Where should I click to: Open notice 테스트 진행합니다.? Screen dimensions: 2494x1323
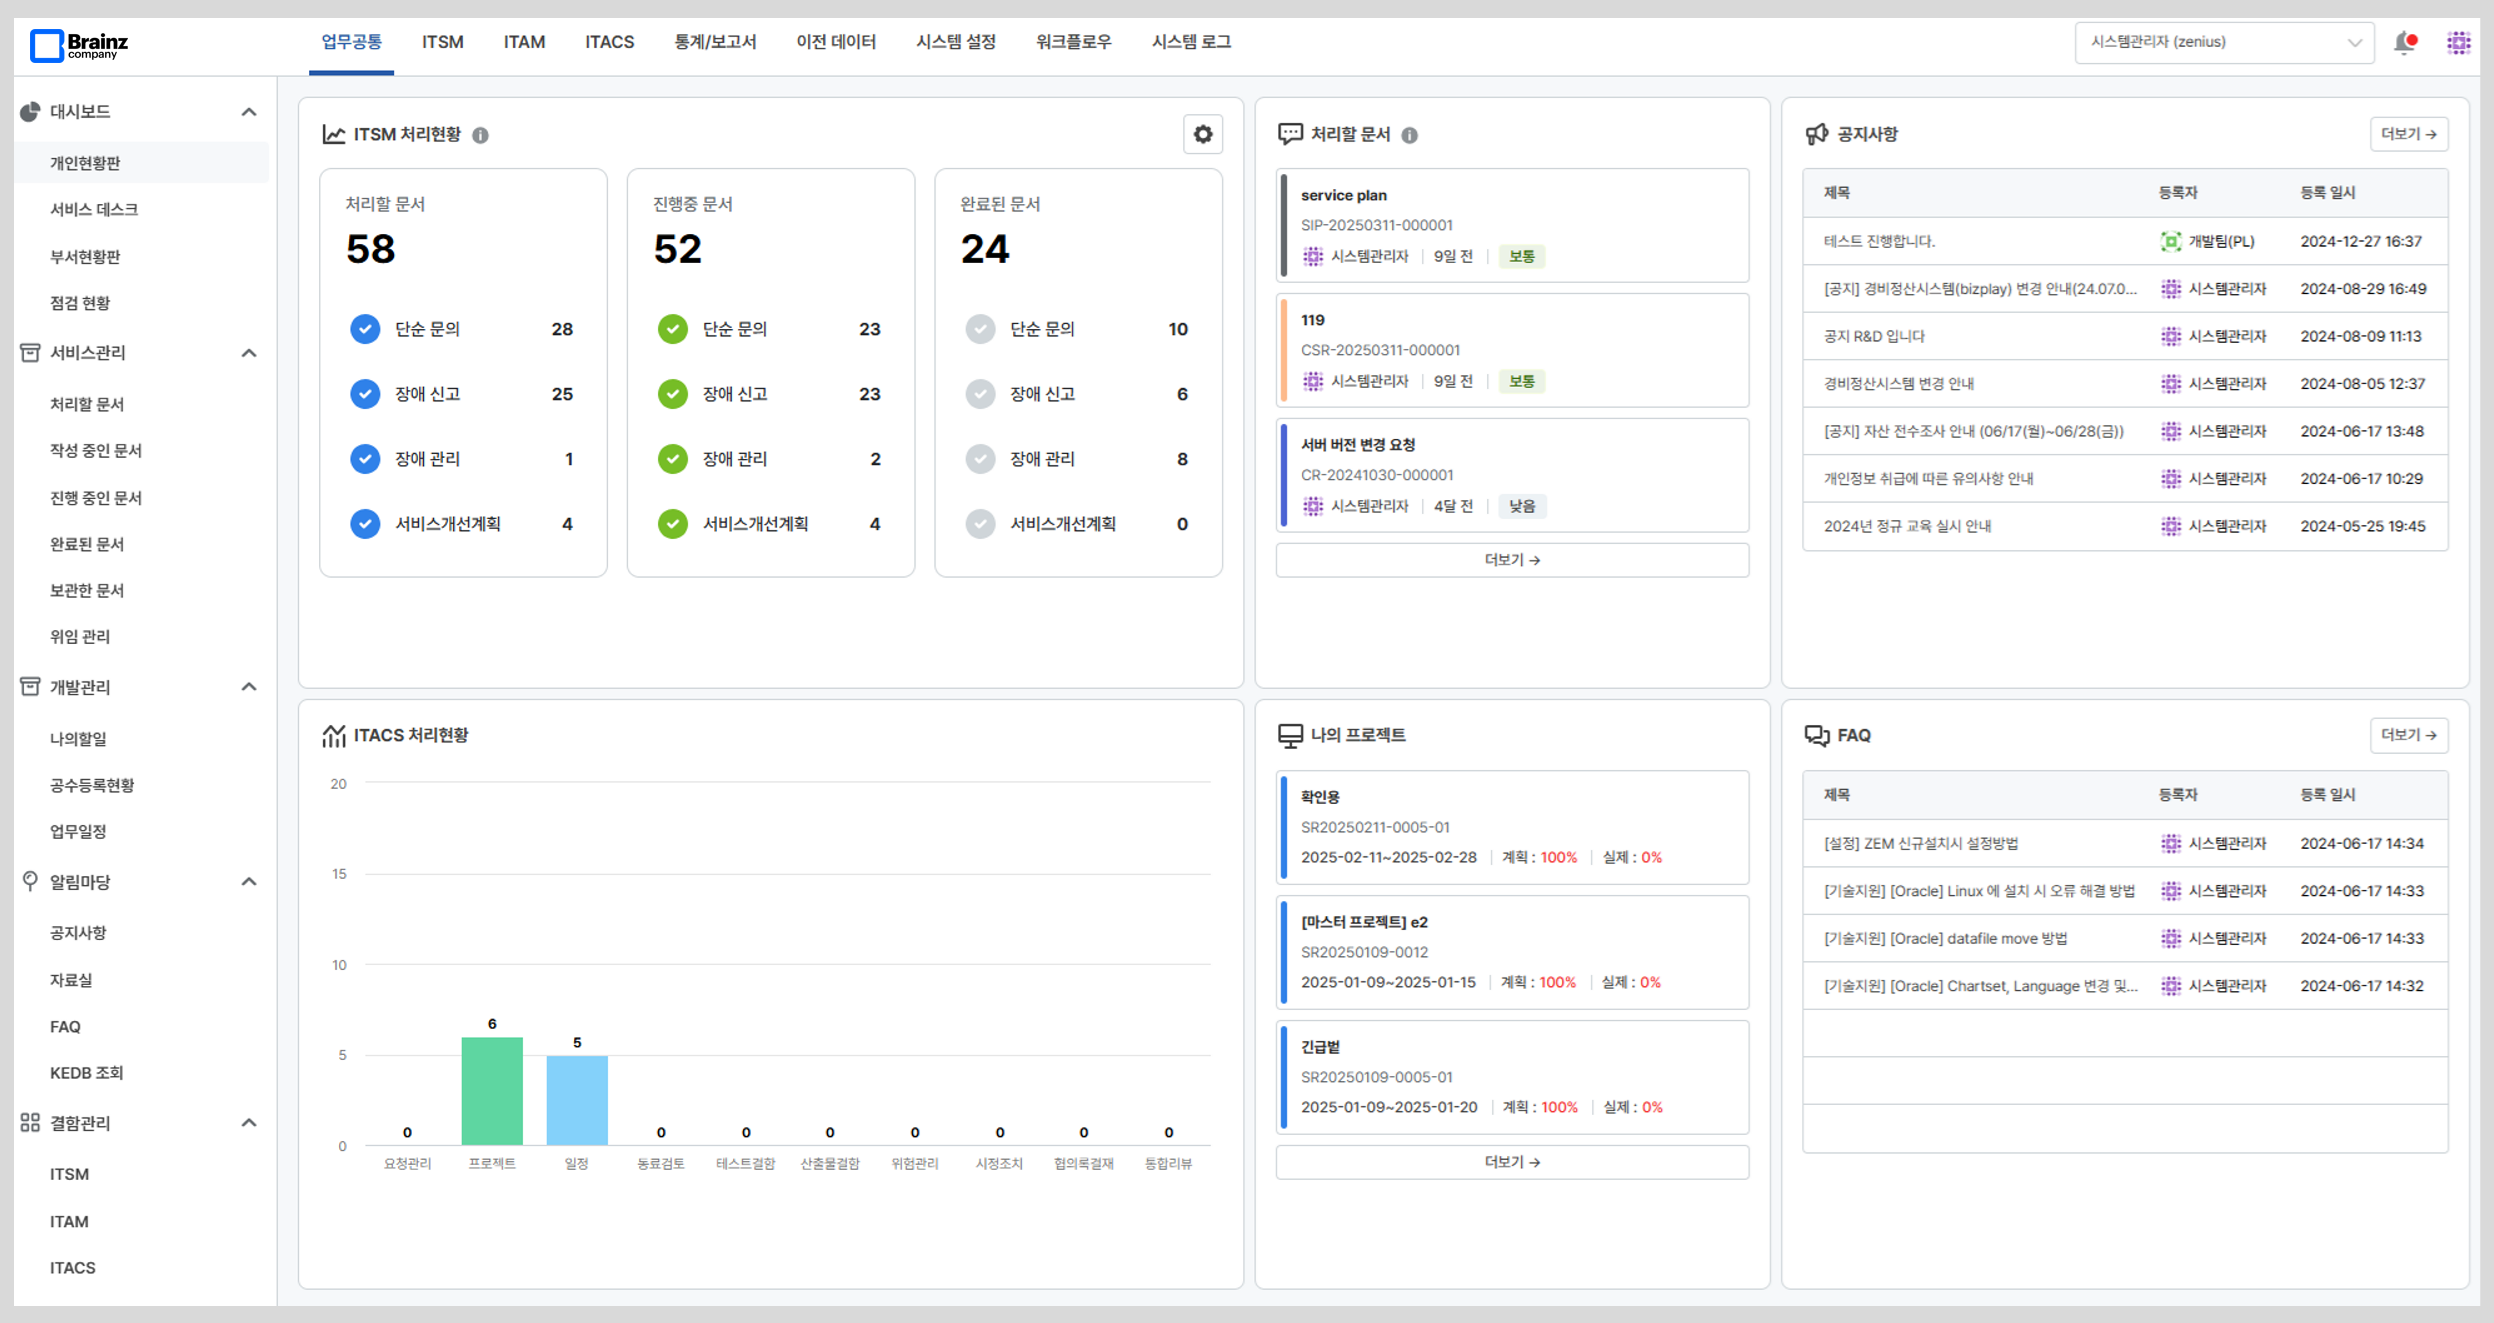tap(1879, 241)
